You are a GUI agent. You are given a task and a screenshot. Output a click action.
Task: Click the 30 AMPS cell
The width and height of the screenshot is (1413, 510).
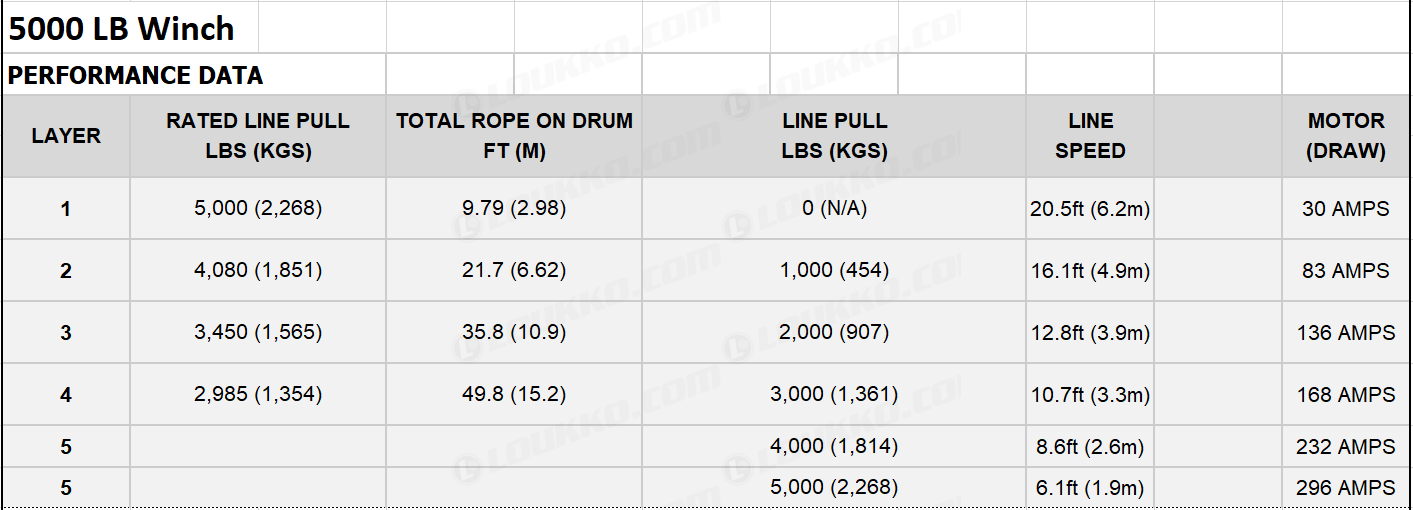pos(1346,209)
